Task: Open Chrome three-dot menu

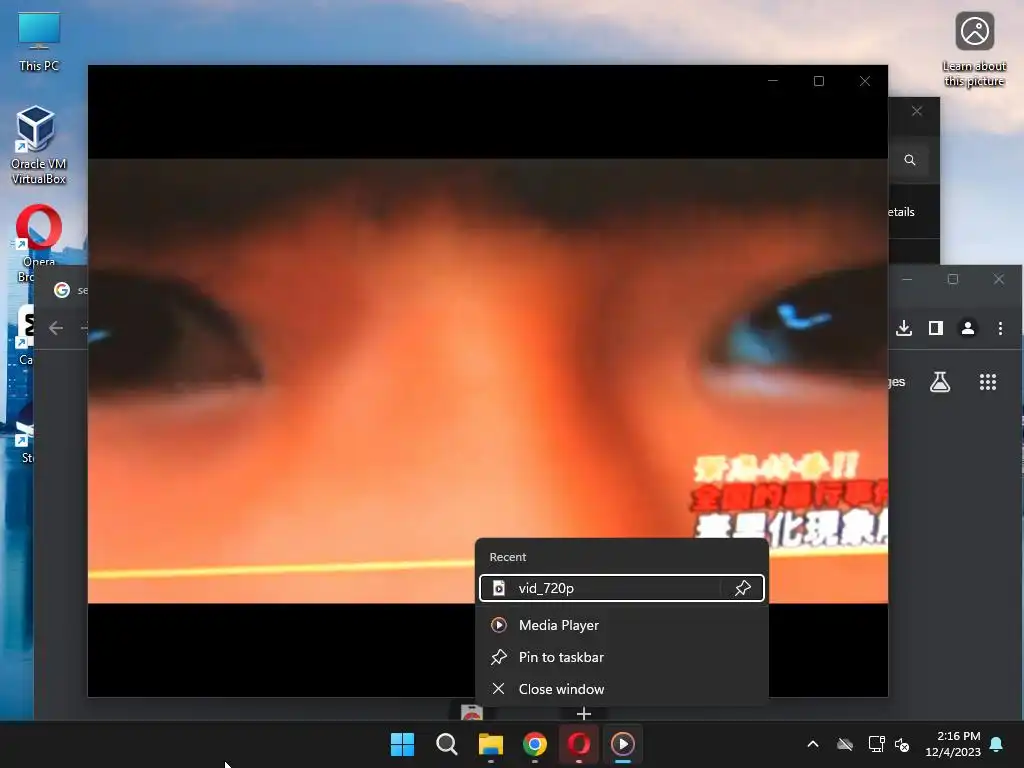Action: (1000, 328)
